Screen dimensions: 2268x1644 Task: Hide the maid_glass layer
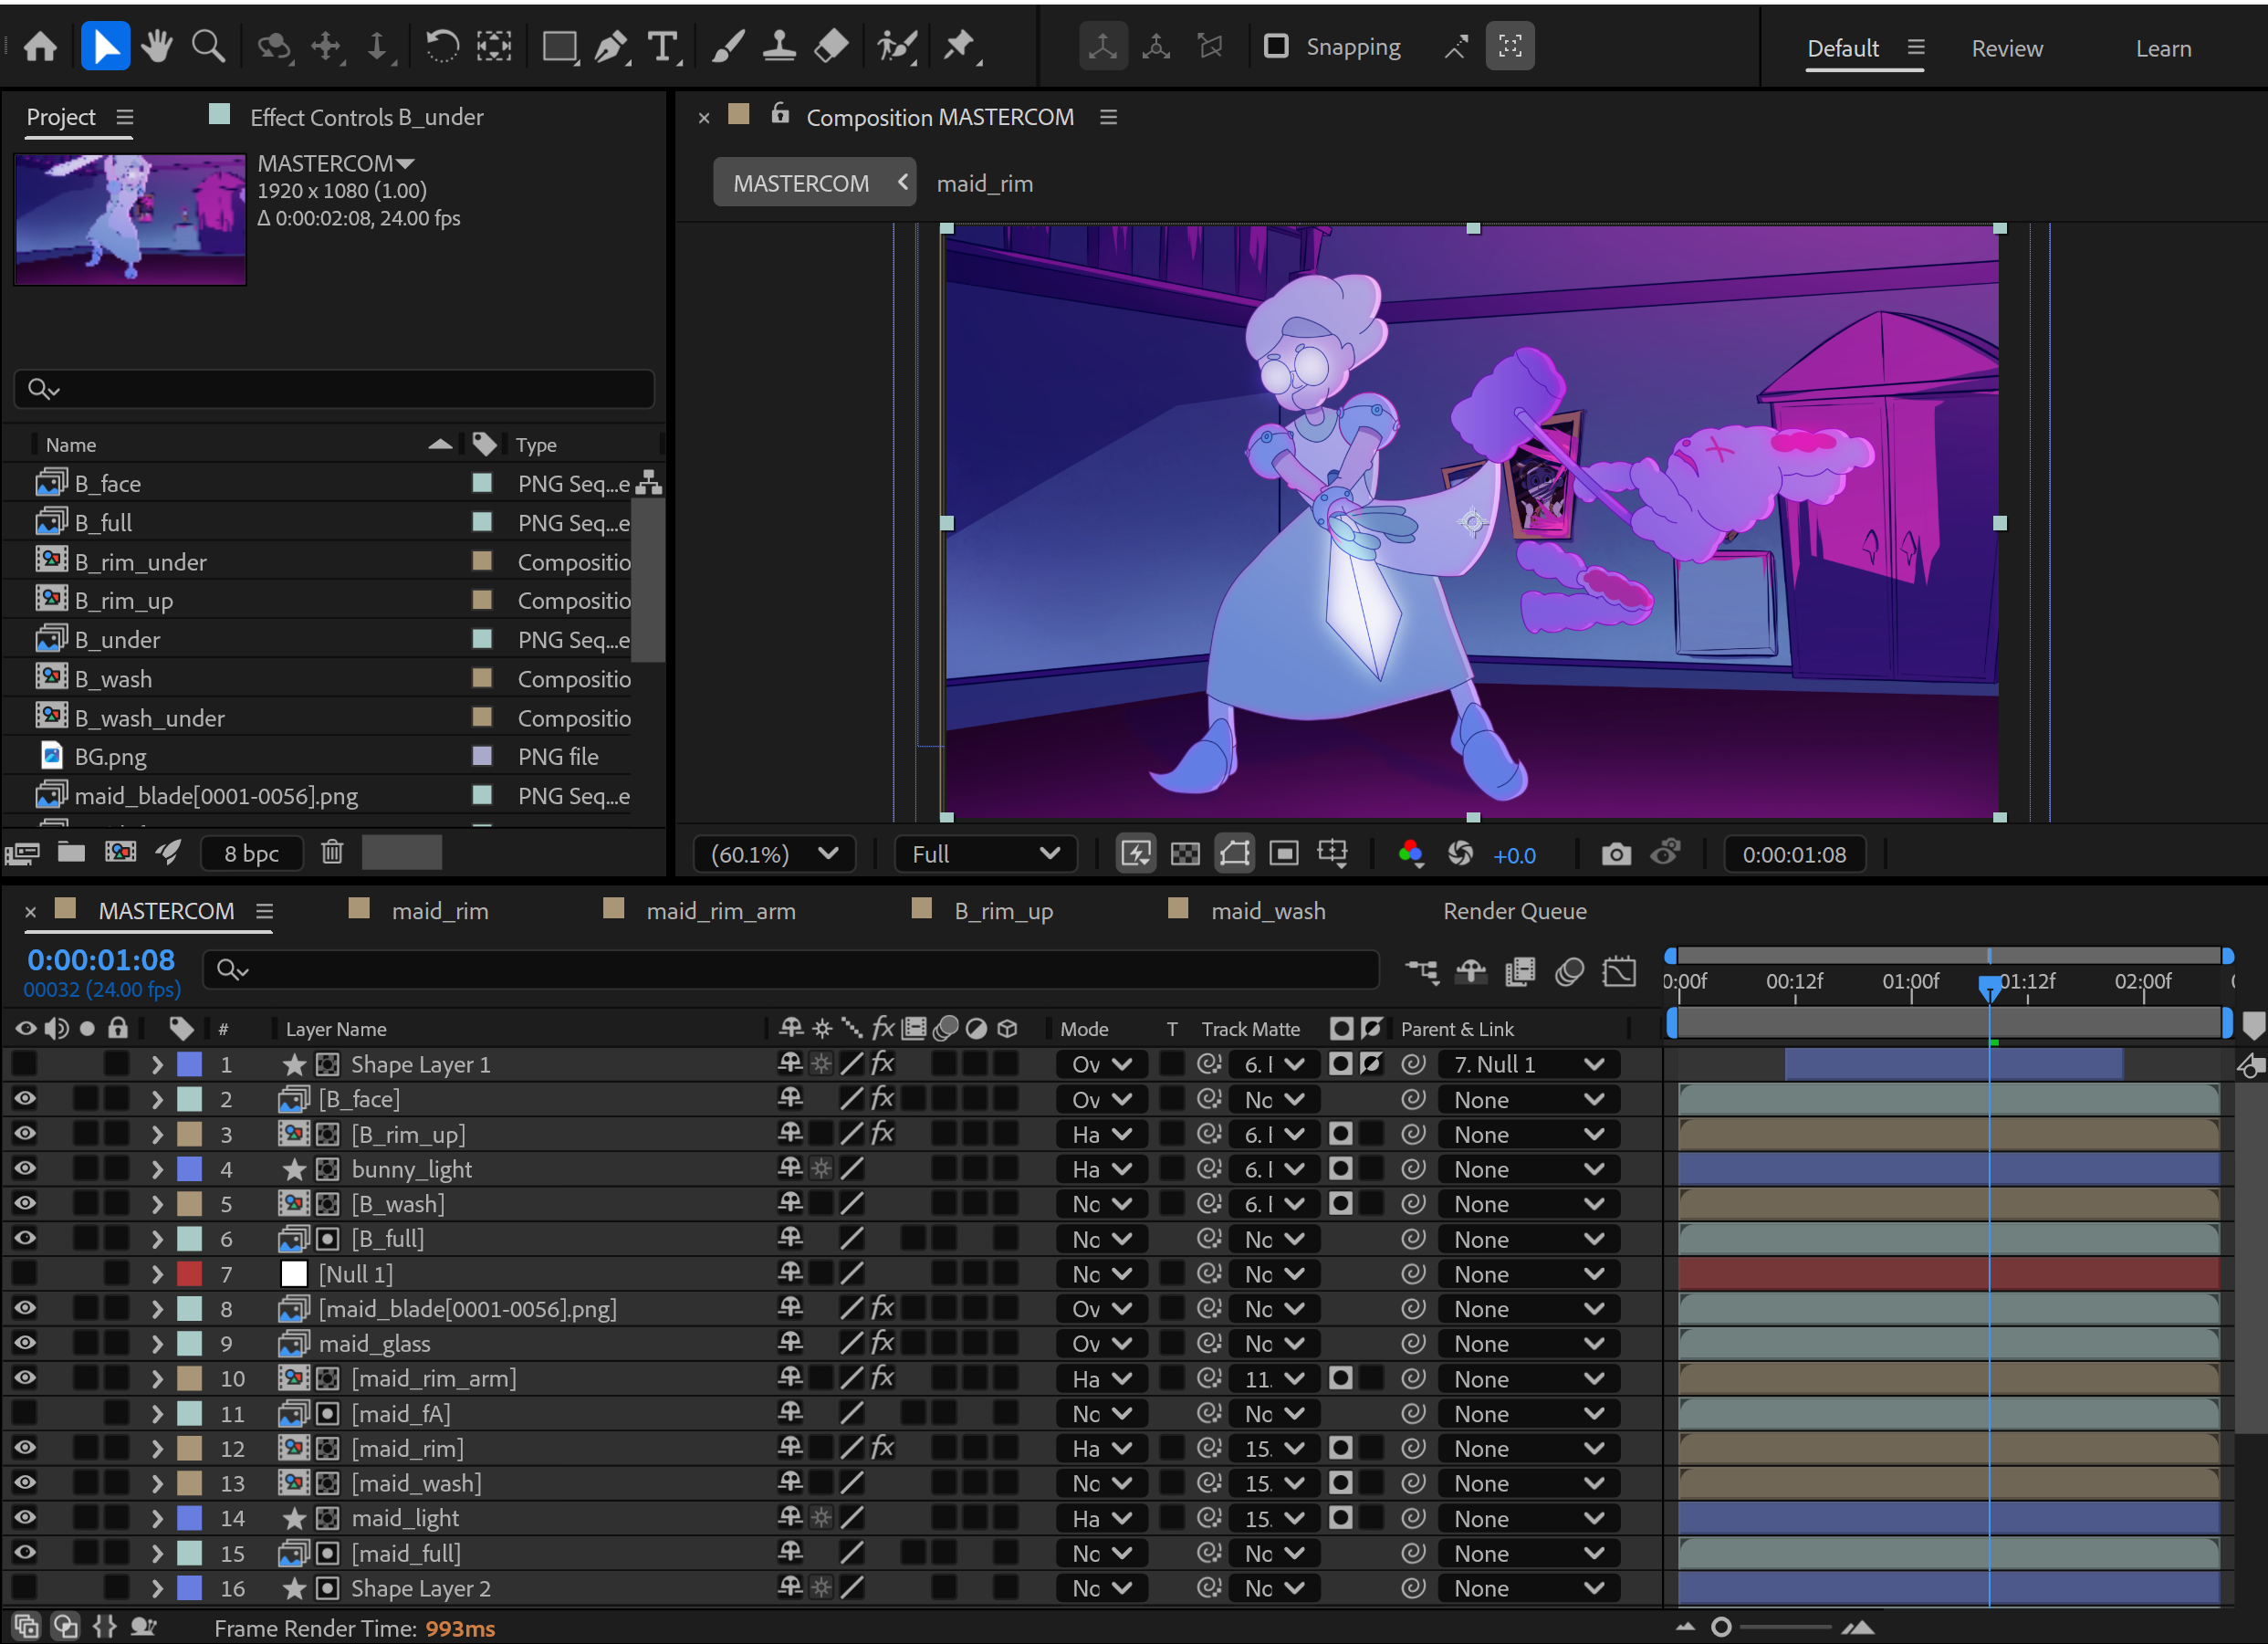click(25, 1343)
